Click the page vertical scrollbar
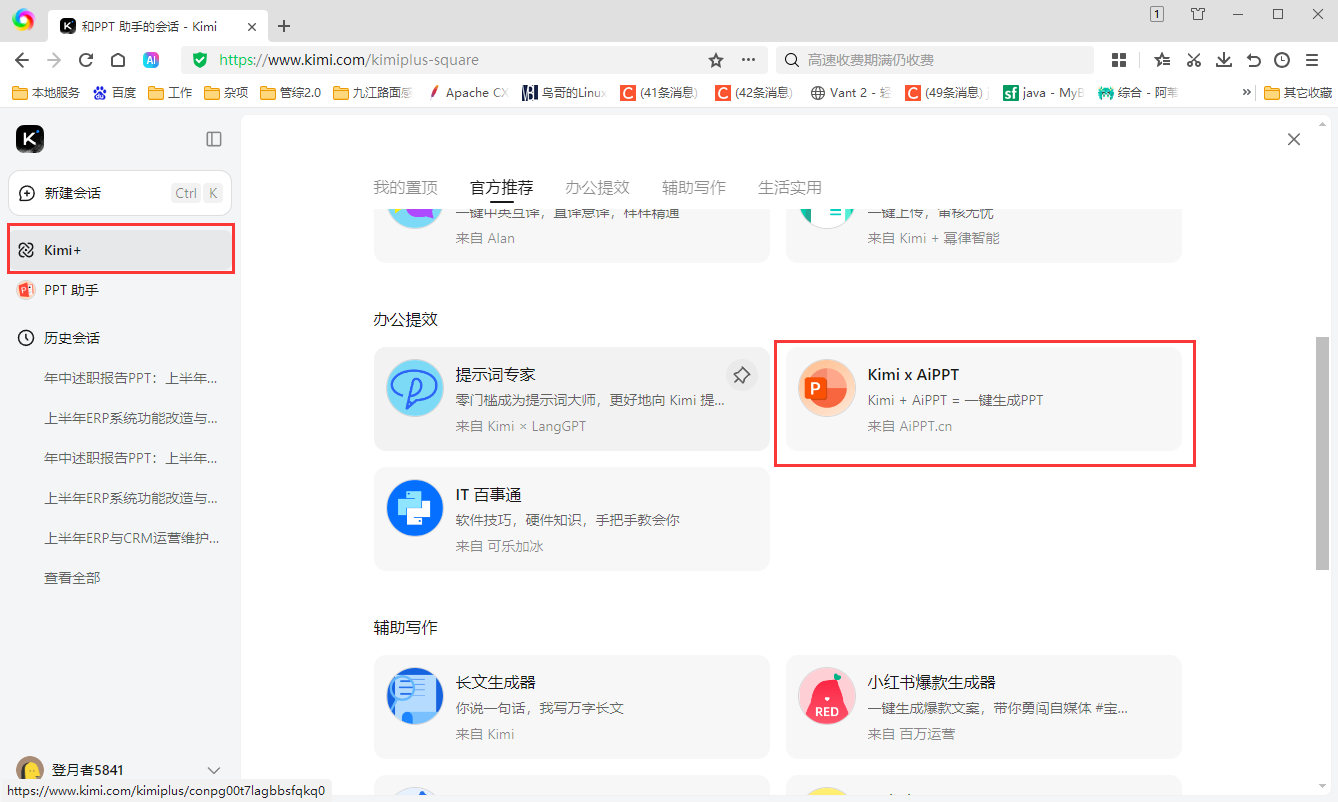The image size is (1338, 802). coord(1322,452)
